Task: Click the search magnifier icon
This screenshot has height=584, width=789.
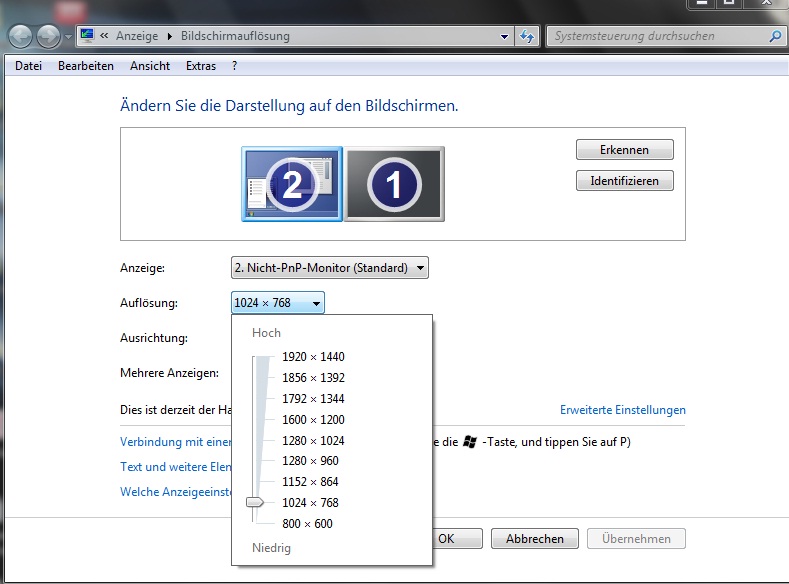Action: pos(775,36)
